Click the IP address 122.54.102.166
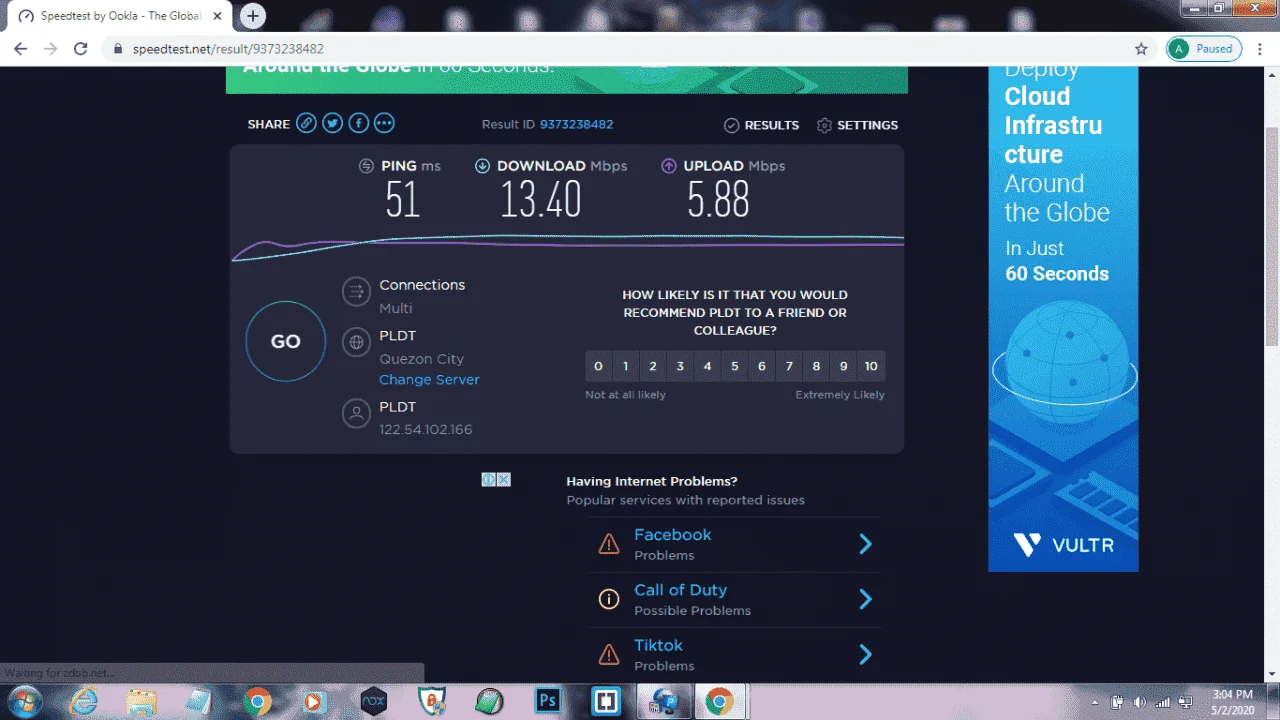The height and width of the screenshot is (720, 1280). click(x=426, y=430)
